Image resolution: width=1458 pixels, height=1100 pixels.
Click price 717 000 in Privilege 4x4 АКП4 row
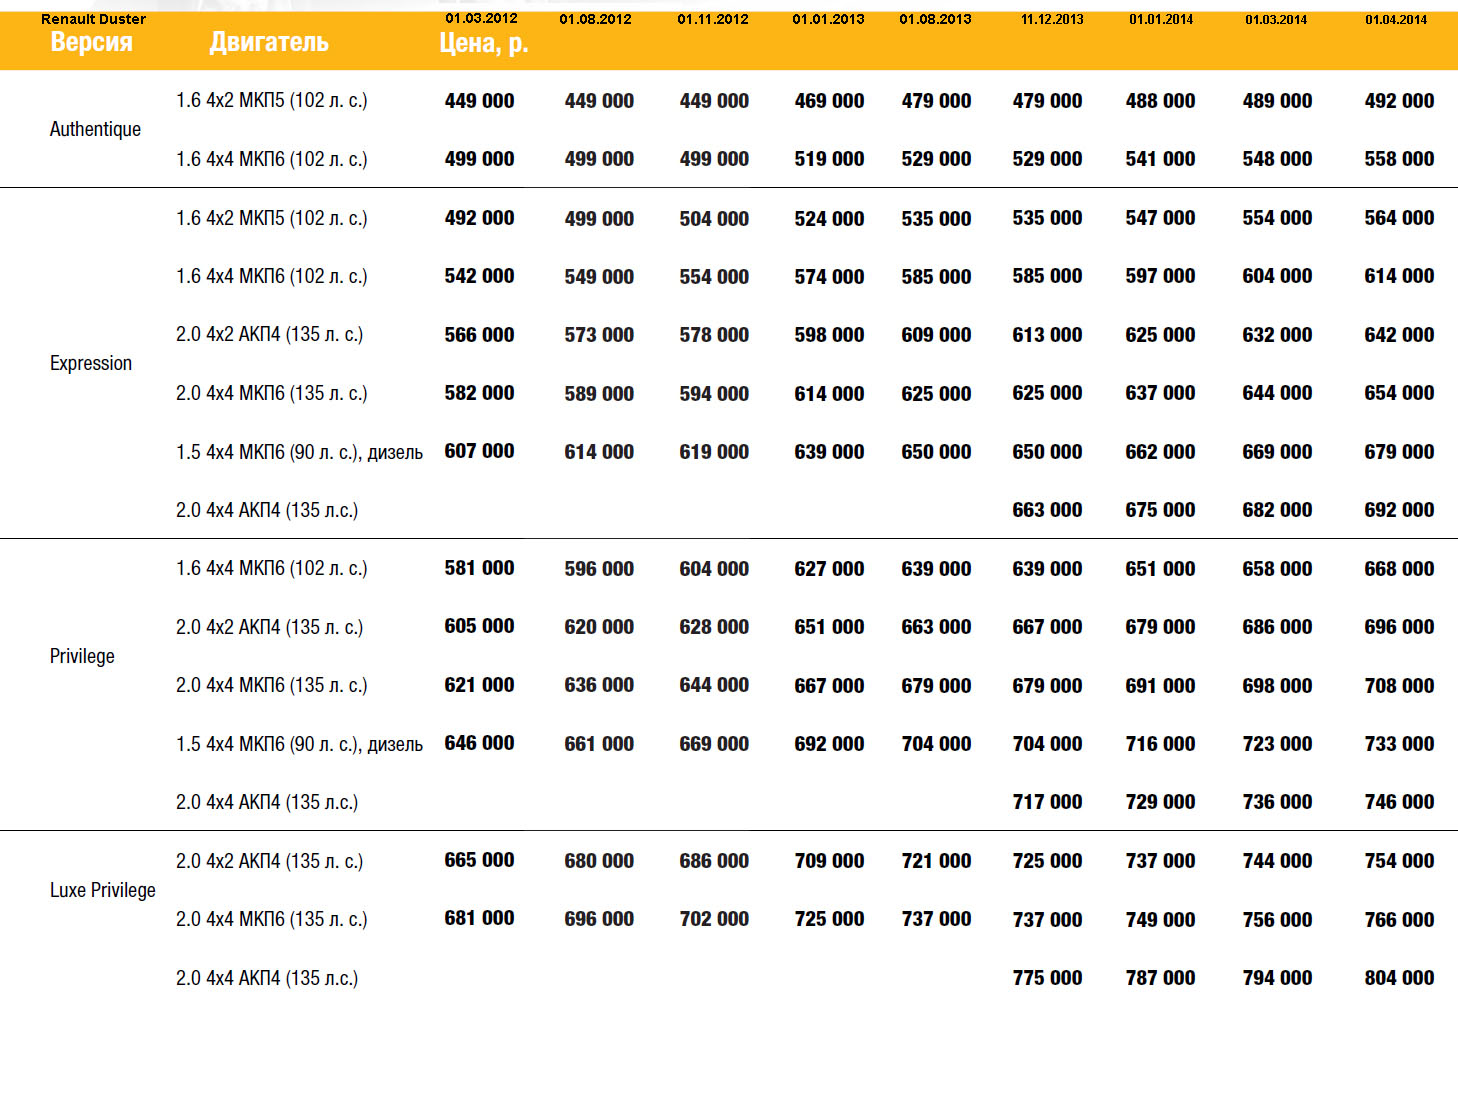[1047, 802]
